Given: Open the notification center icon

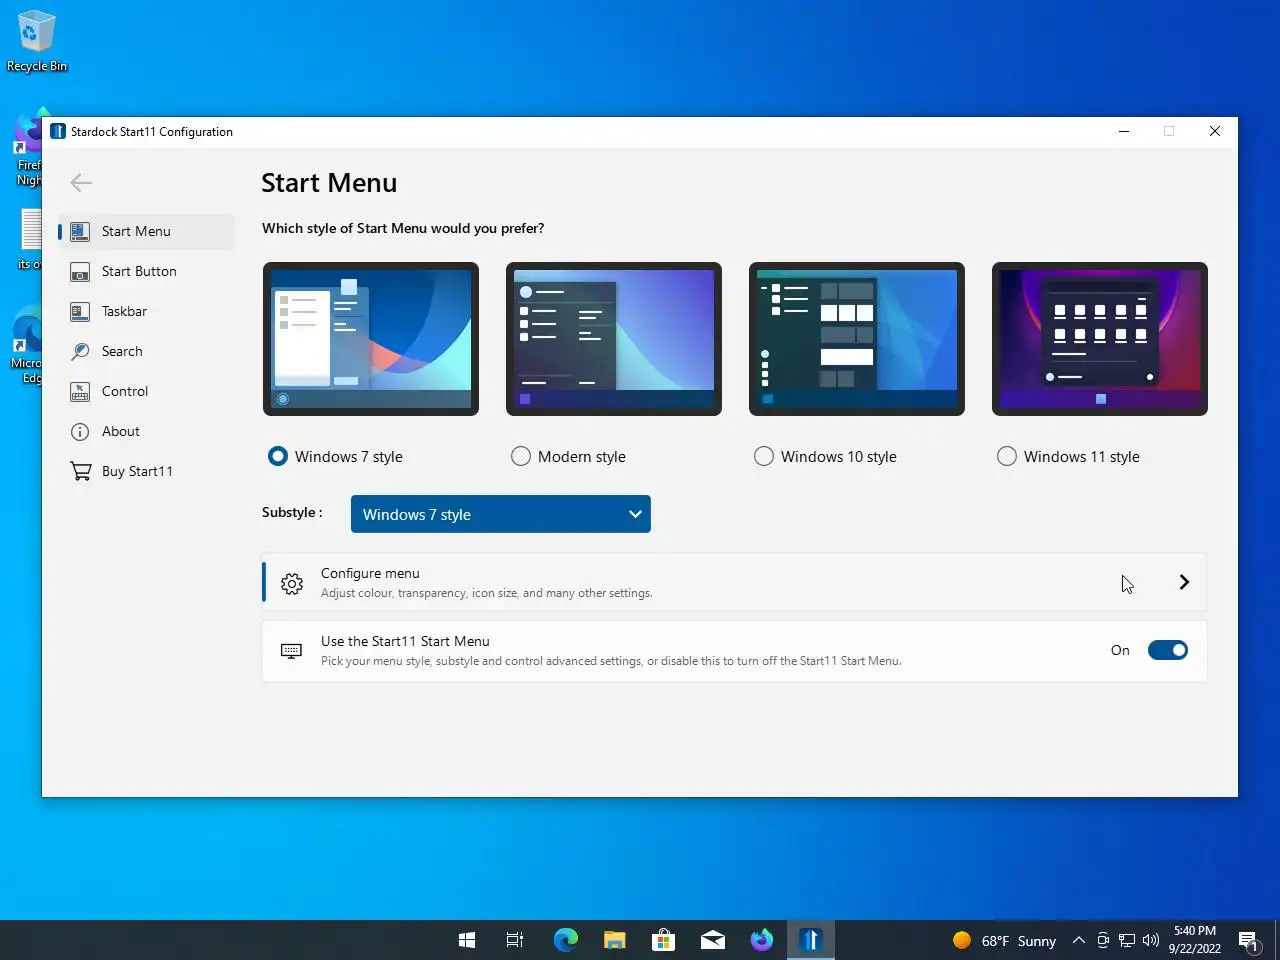Looking at the screenshot, I should point(1248,940).
